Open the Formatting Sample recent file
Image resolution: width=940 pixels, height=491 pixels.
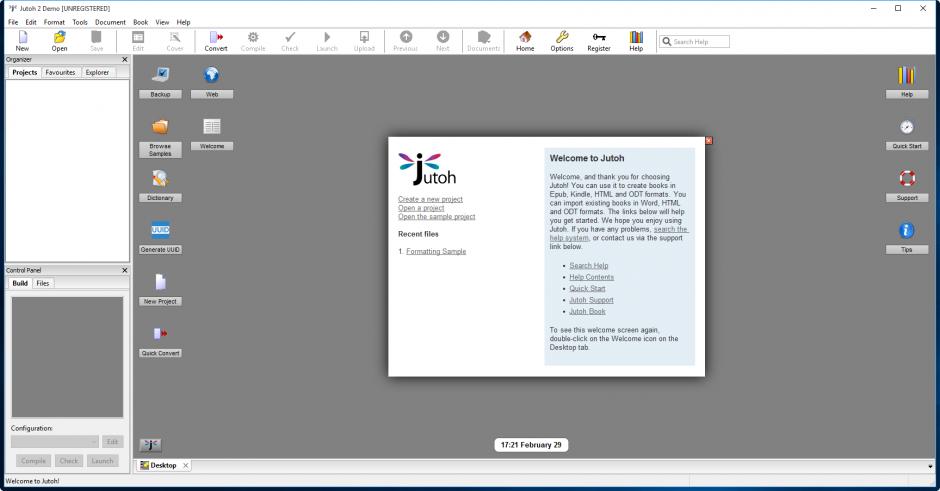[x=436, y=251]
